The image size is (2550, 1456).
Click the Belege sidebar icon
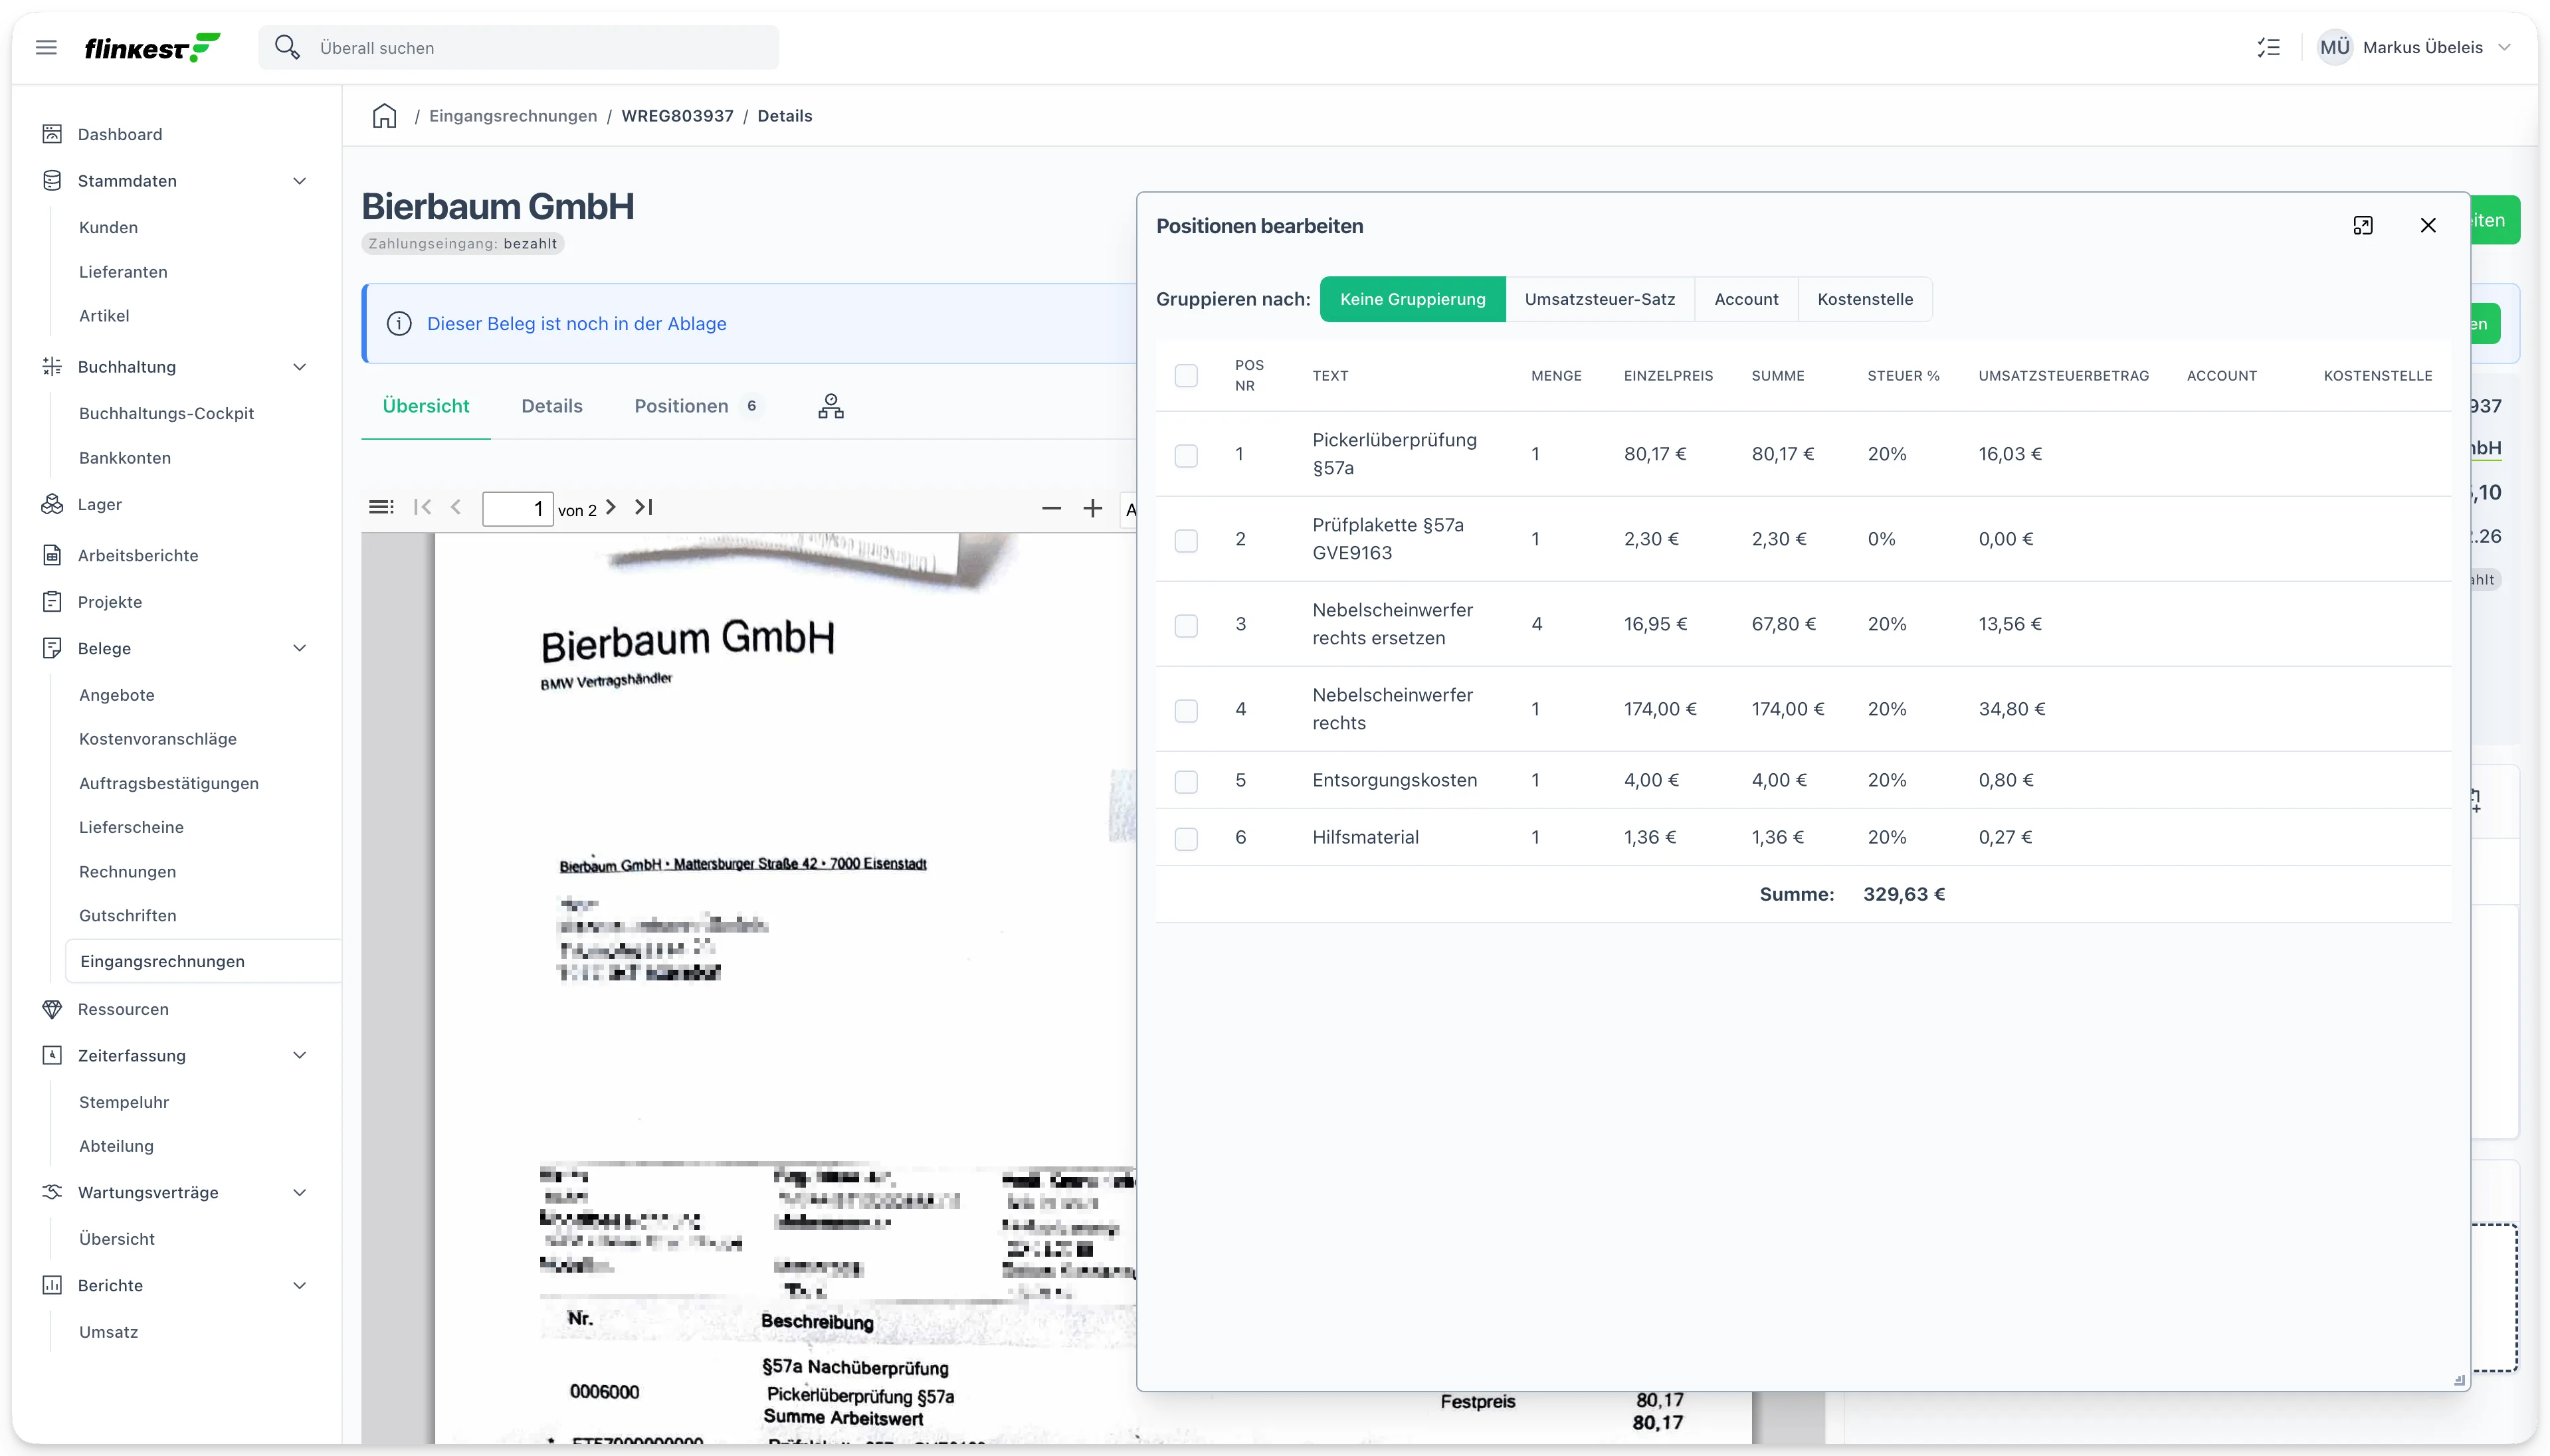(52, 648)
